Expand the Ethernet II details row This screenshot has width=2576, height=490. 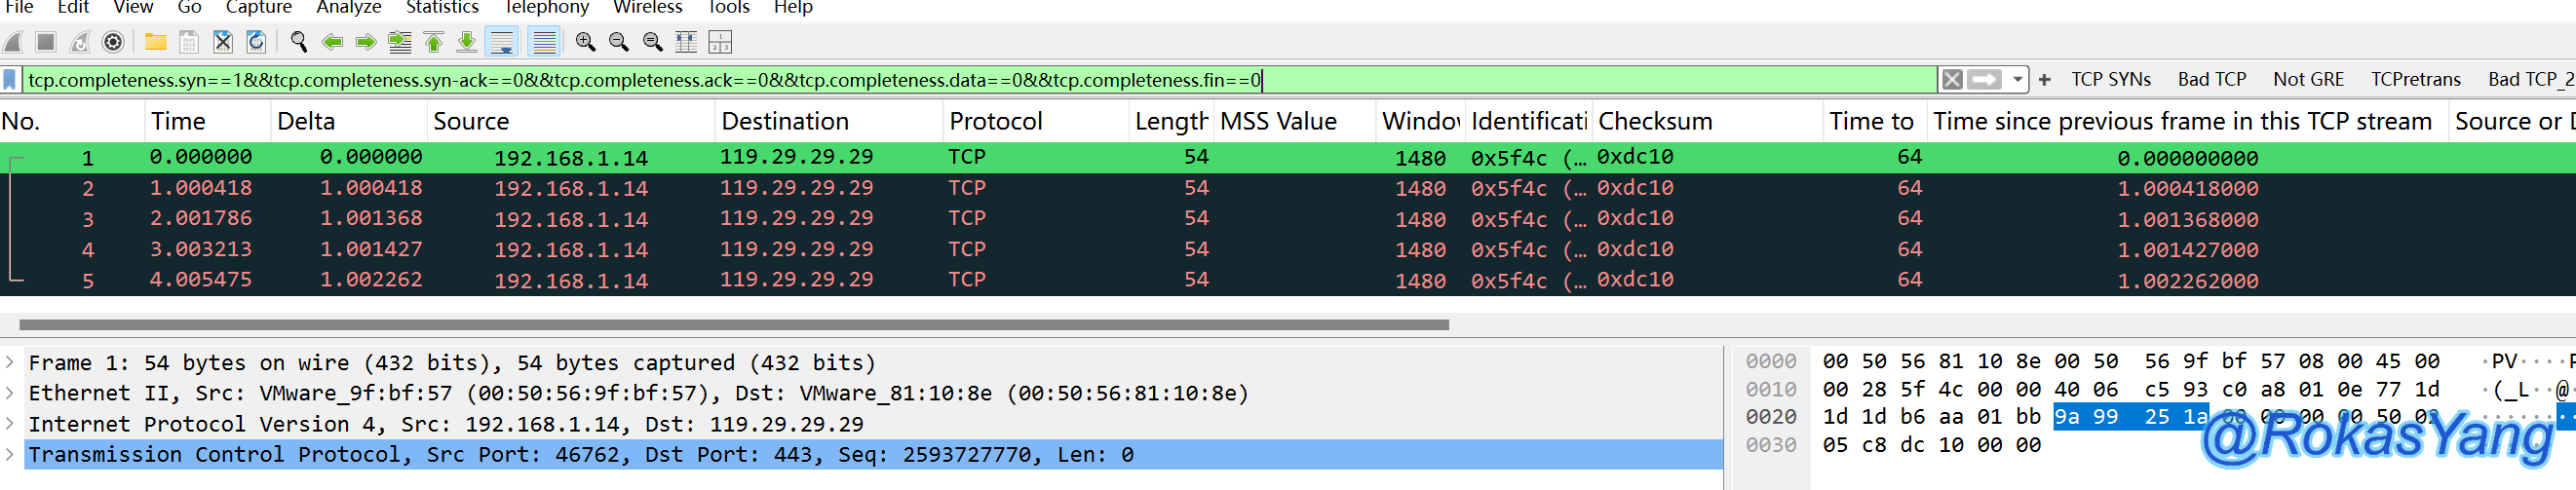point(10,393)
